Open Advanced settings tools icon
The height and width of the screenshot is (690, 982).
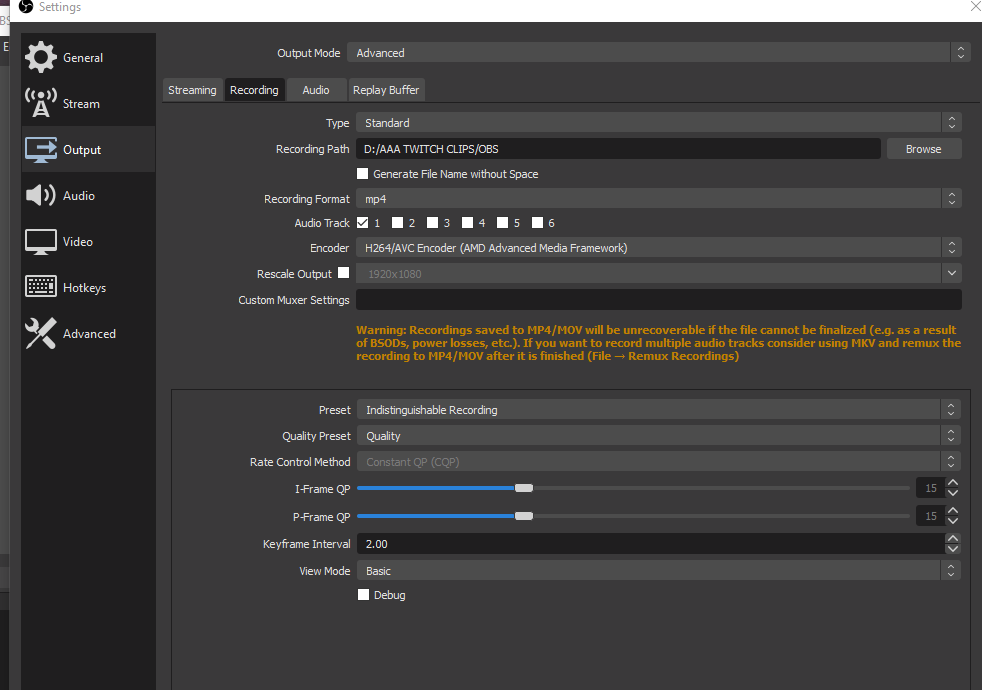coord(41,333)
